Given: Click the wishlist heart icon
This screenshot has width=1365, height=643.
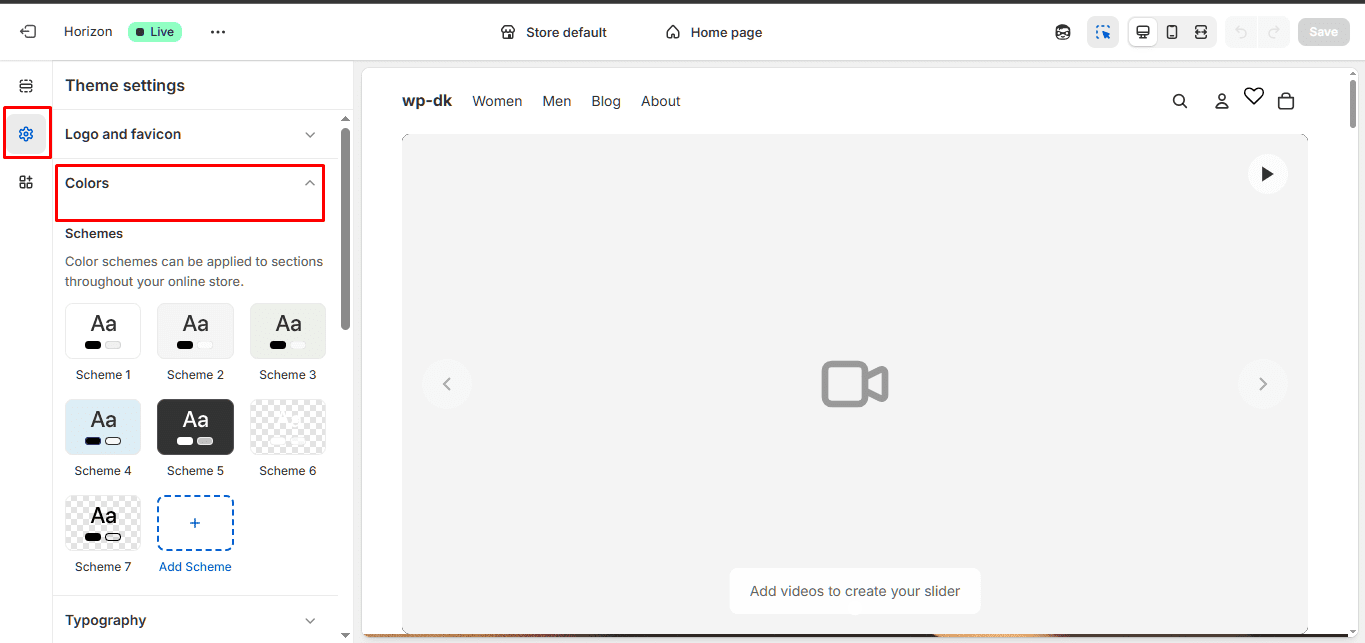Looking at the screenshot, I should click(1254, 96).
